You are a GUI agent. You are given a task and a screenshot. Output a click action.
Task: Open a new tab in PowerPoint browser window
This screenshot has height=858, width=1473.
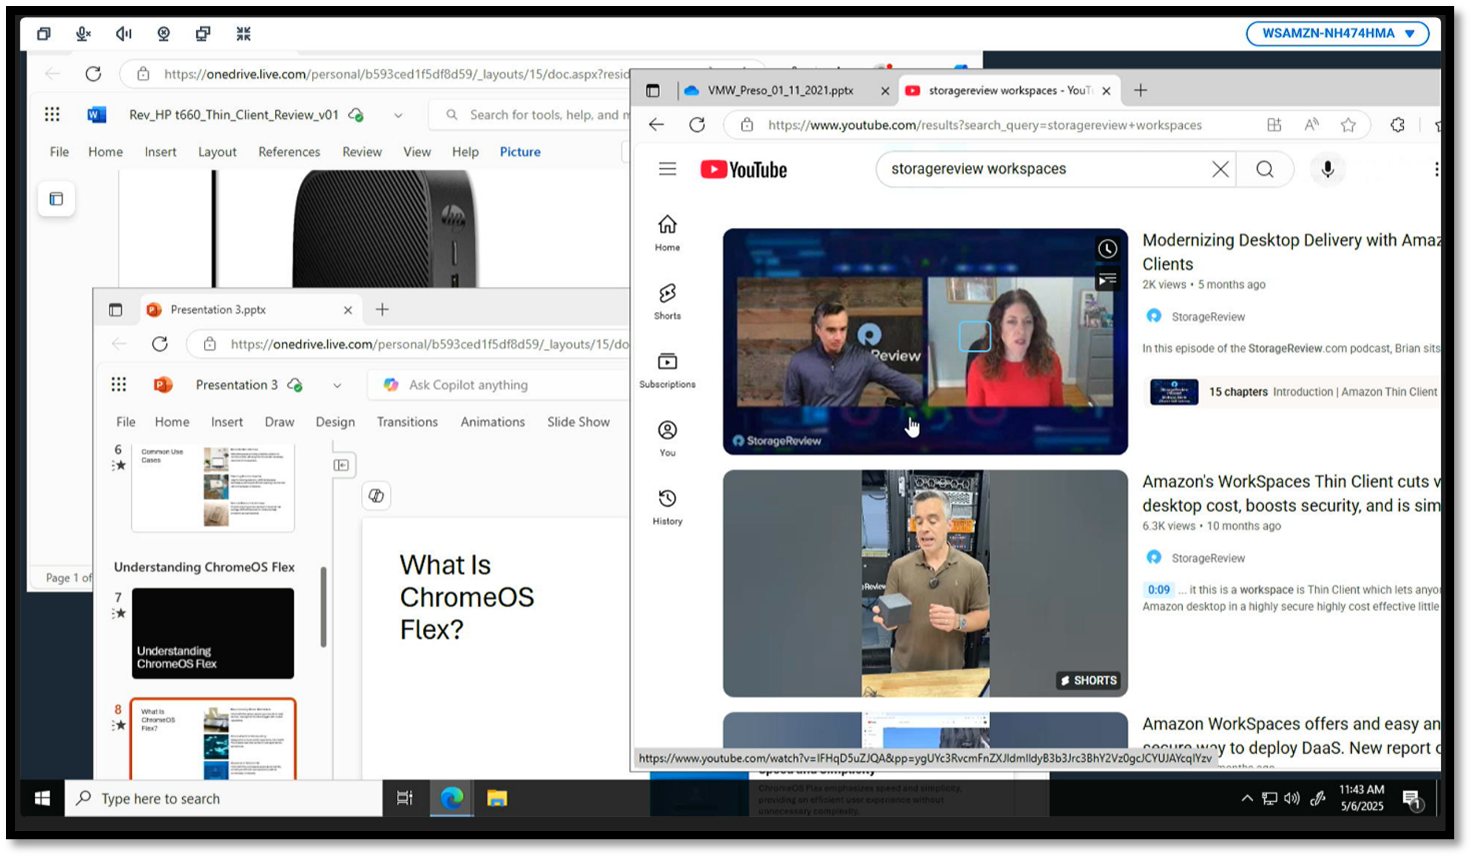click(382, 310)
